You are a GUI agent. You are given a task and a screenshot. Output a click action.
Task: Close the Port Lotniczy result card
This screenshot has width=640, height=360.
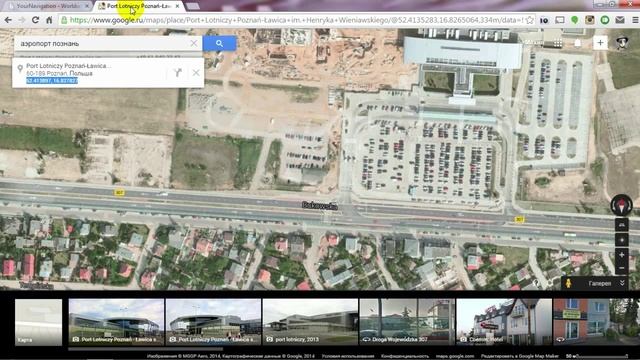point(196,73)
